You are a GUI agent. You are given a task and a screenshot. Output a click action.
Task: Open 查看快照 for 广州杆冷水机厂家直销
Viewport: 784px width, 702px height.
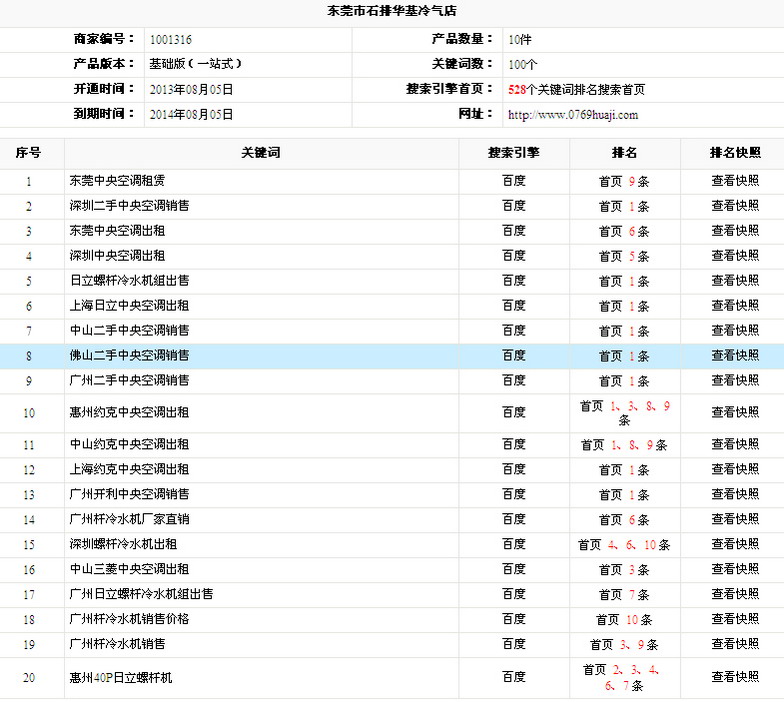[x=735, y=520]
